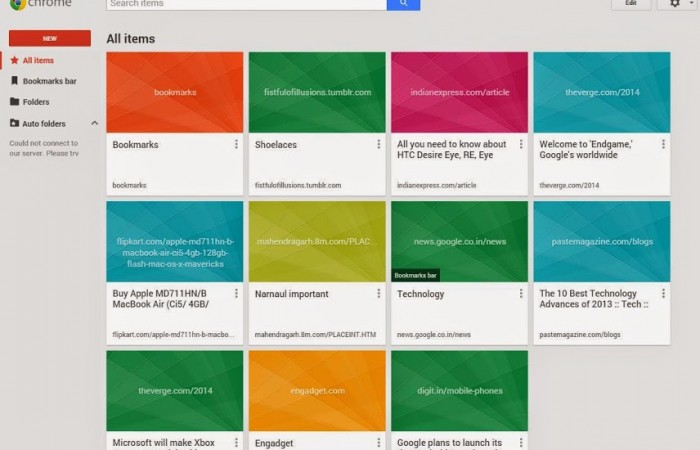700x450 pixels.
Task: Open three-dot menu on Bookmarks card
Action: (x=236, y=144)
